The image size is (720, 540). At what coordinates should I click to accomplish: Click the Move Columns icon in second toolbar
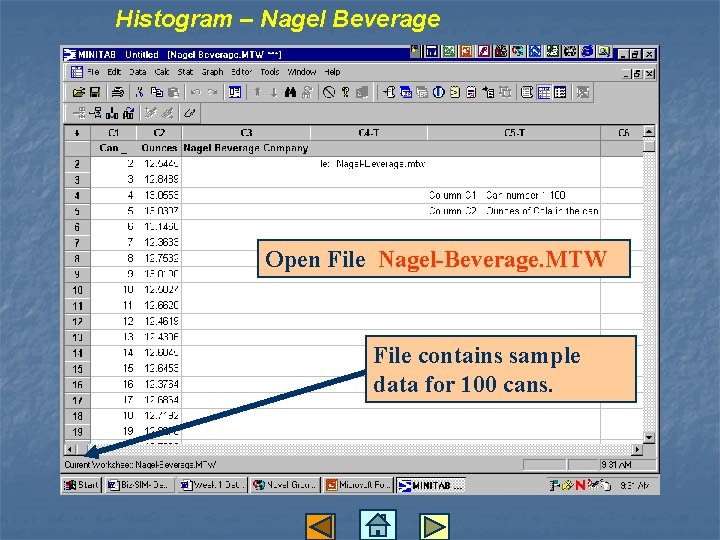click(x=129, y=112)
